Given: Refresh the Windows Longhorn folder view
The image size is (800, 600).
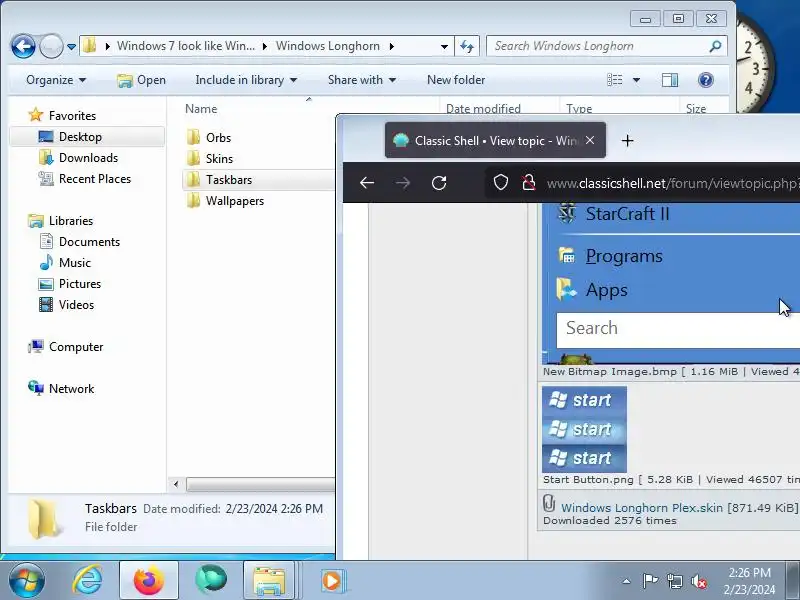Looking at the screenshot, I should [x=467, y=46].
